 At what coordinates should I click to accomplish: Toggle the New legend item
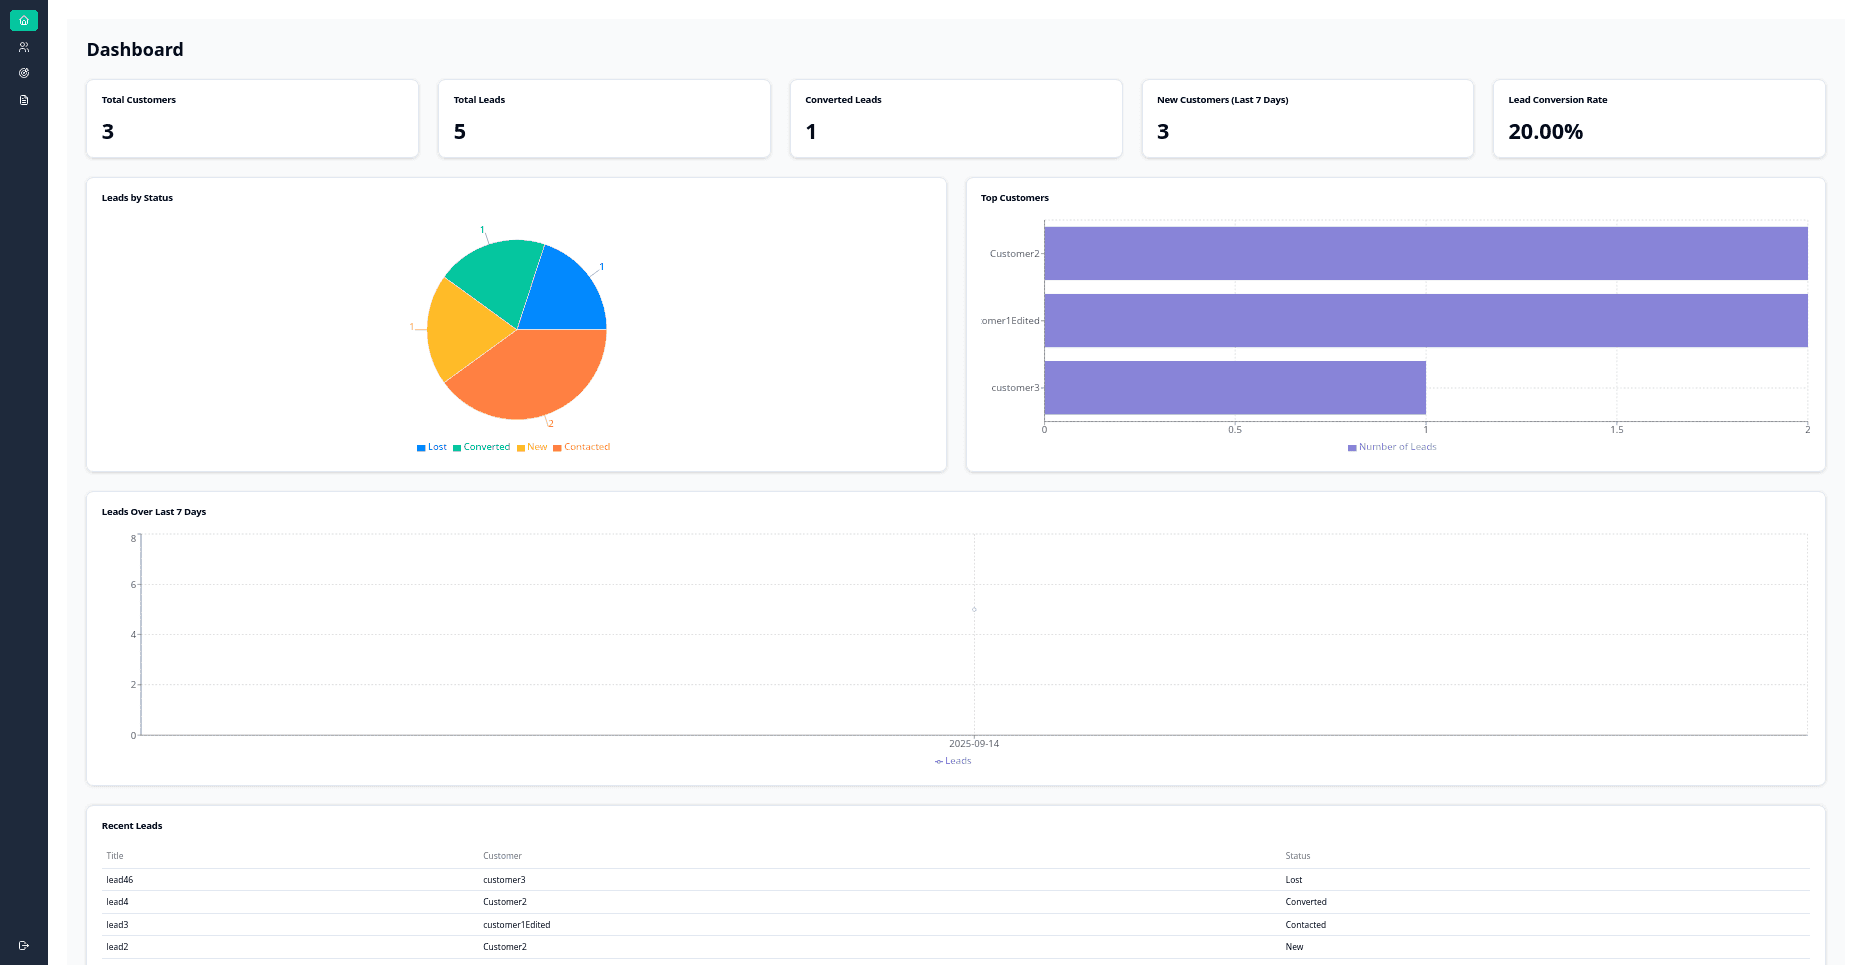coord(531,447)
